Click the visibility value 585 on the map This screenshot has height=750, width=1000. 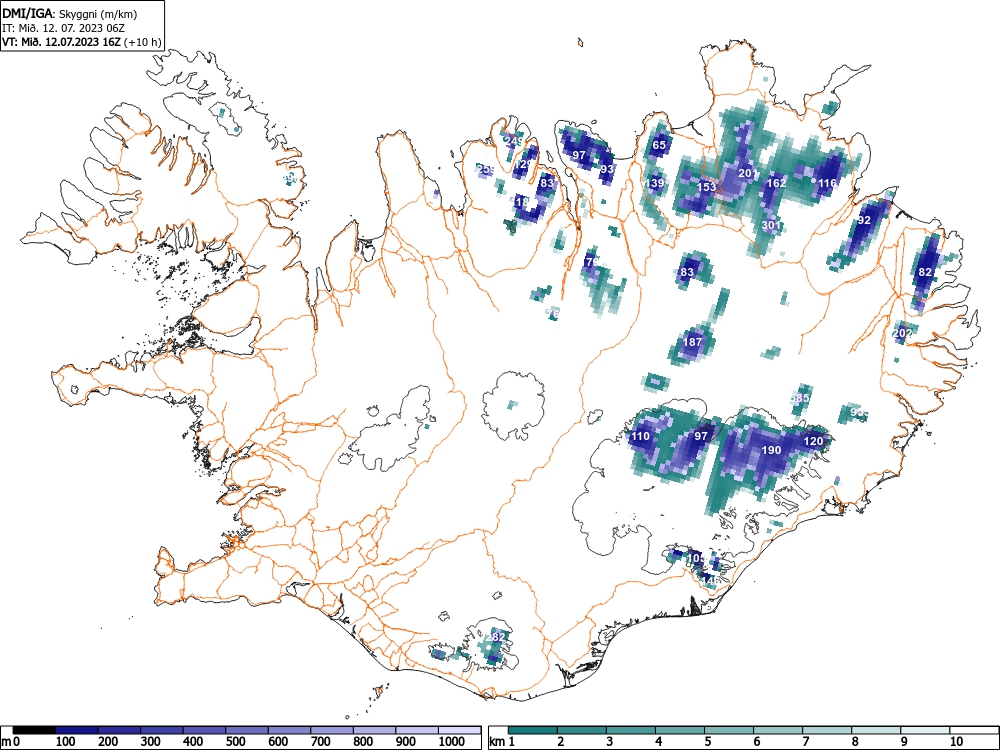click(x=799, y=398)
